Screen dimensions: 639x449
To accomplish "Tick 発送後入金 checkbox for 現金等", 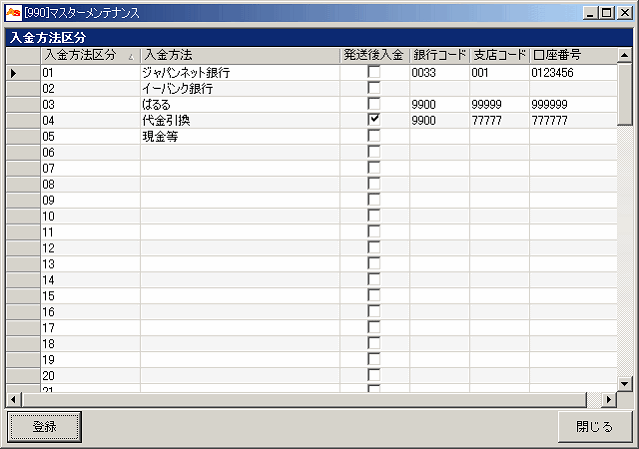I will (x=374, y=136).
